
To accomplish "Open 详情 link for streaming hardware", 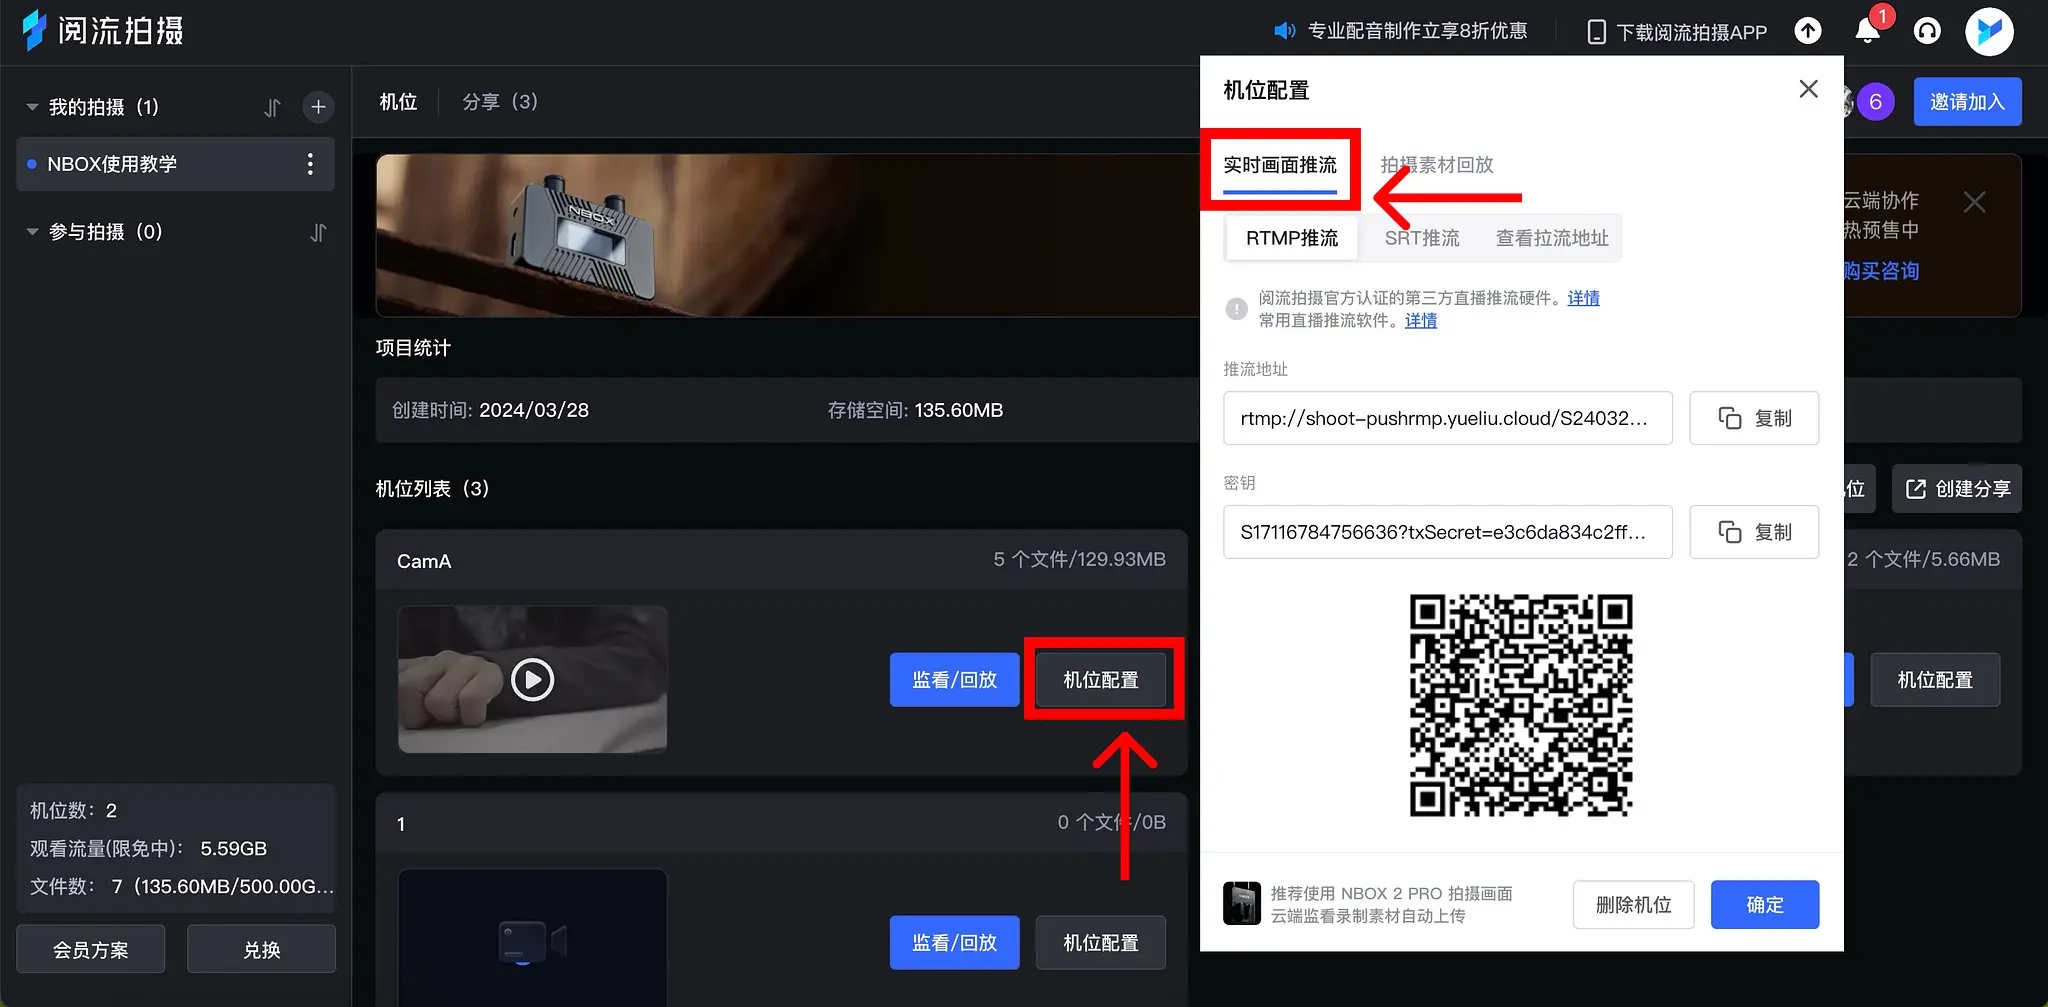I will pyautogui.click(x=1583, y=298).
